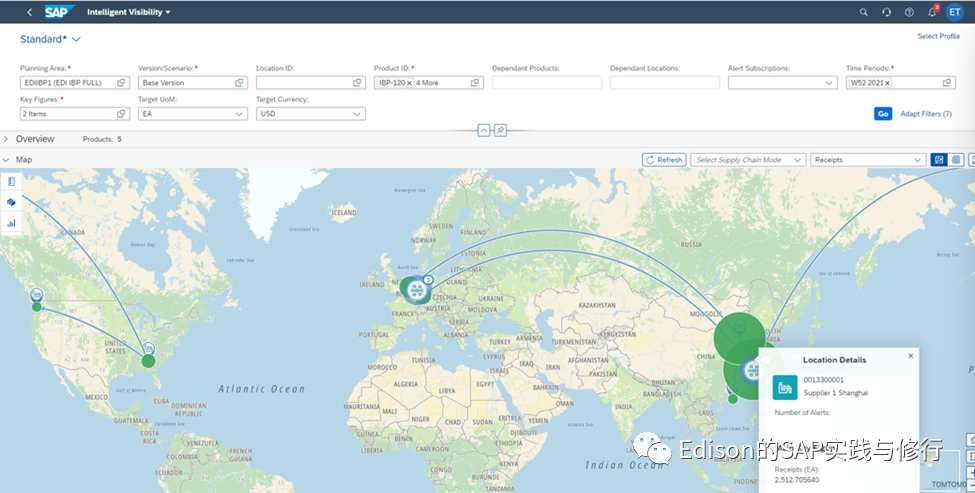975x493 pixels.
Task: Open the search icon in header
Action: coord(864,12)
